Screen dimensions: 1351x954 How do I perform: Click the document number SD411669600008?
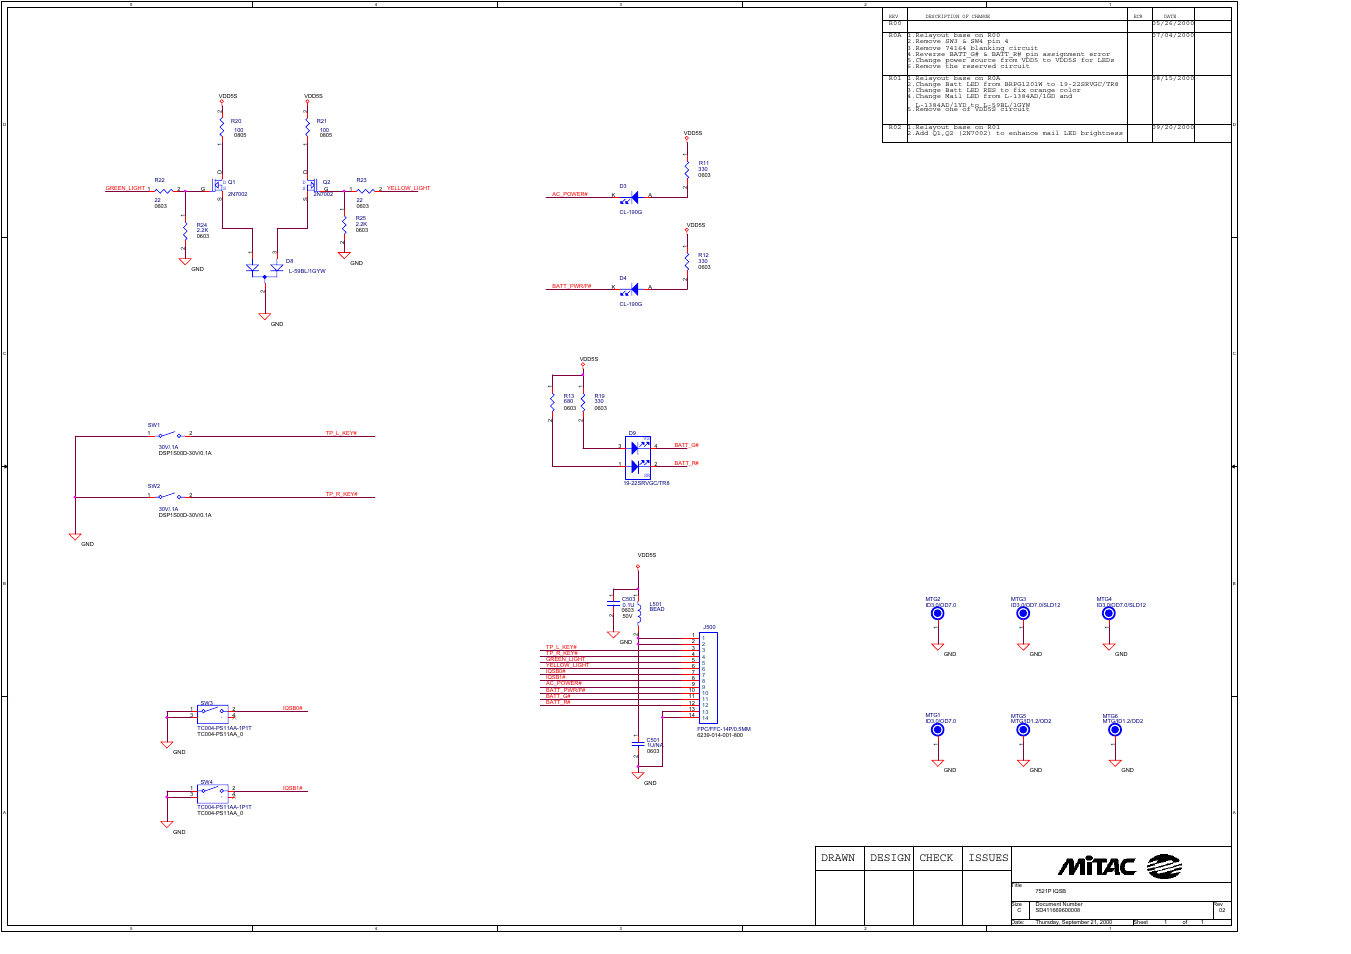pos(1057,911)
